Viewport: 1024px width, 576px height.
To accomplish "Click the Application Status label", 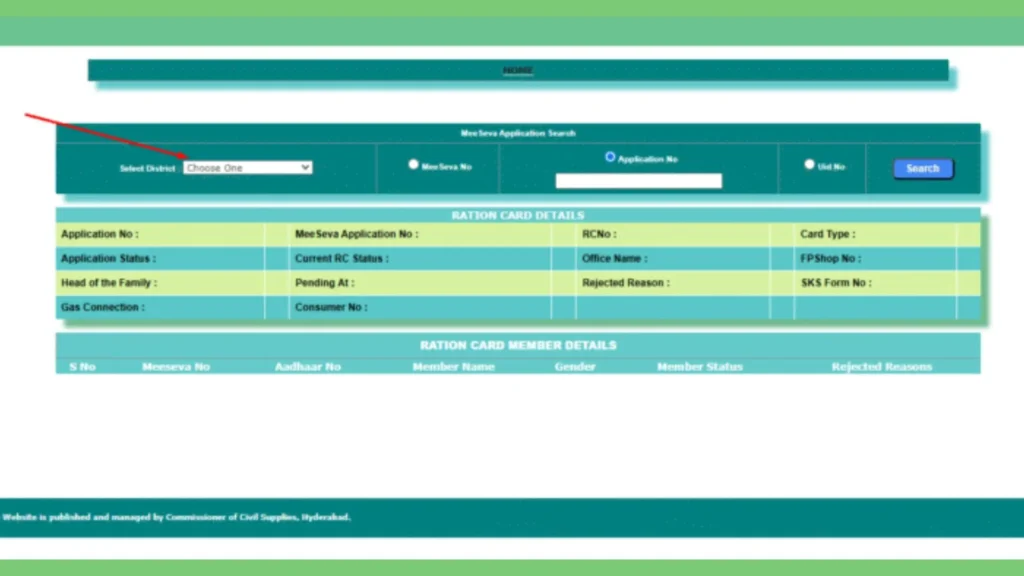I will [108, 259].
